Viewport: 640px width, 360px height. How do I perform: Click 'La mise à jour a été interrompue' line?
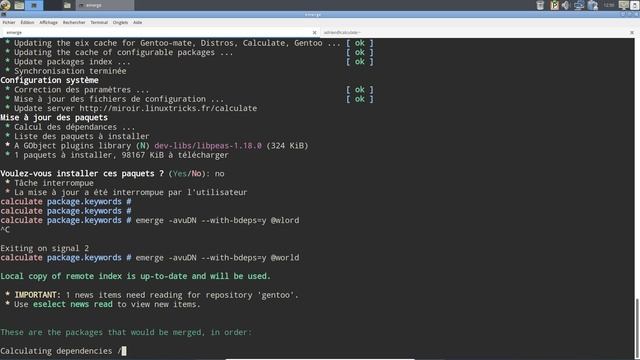[x=131, y=193]
